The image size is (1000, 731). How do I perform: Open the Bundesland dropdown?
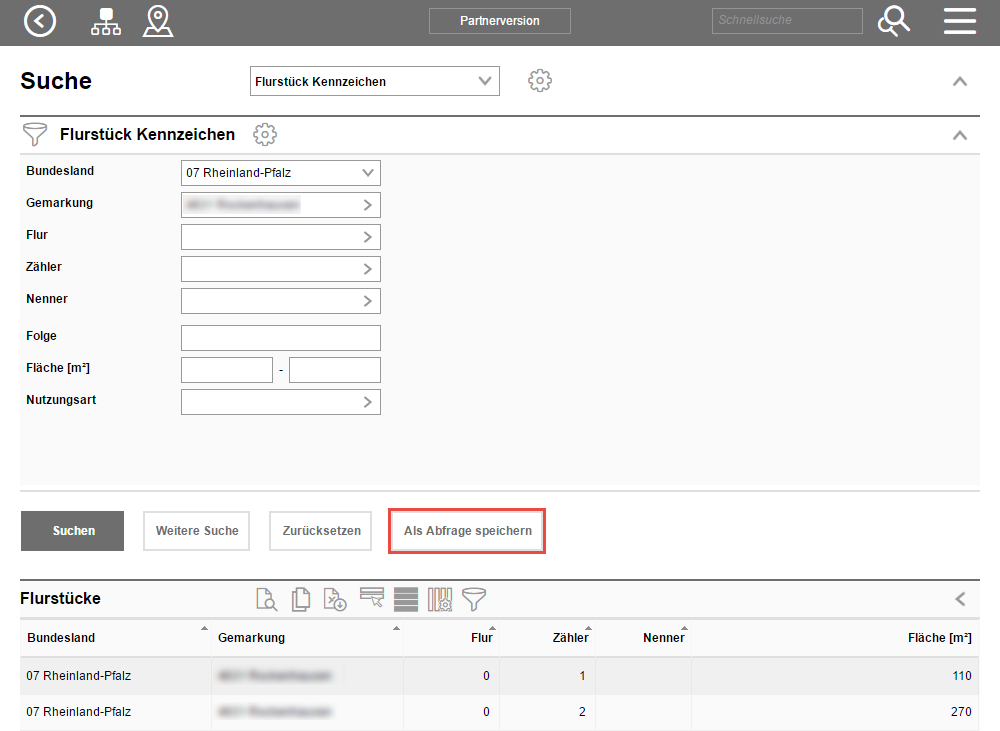coord(280,173)
